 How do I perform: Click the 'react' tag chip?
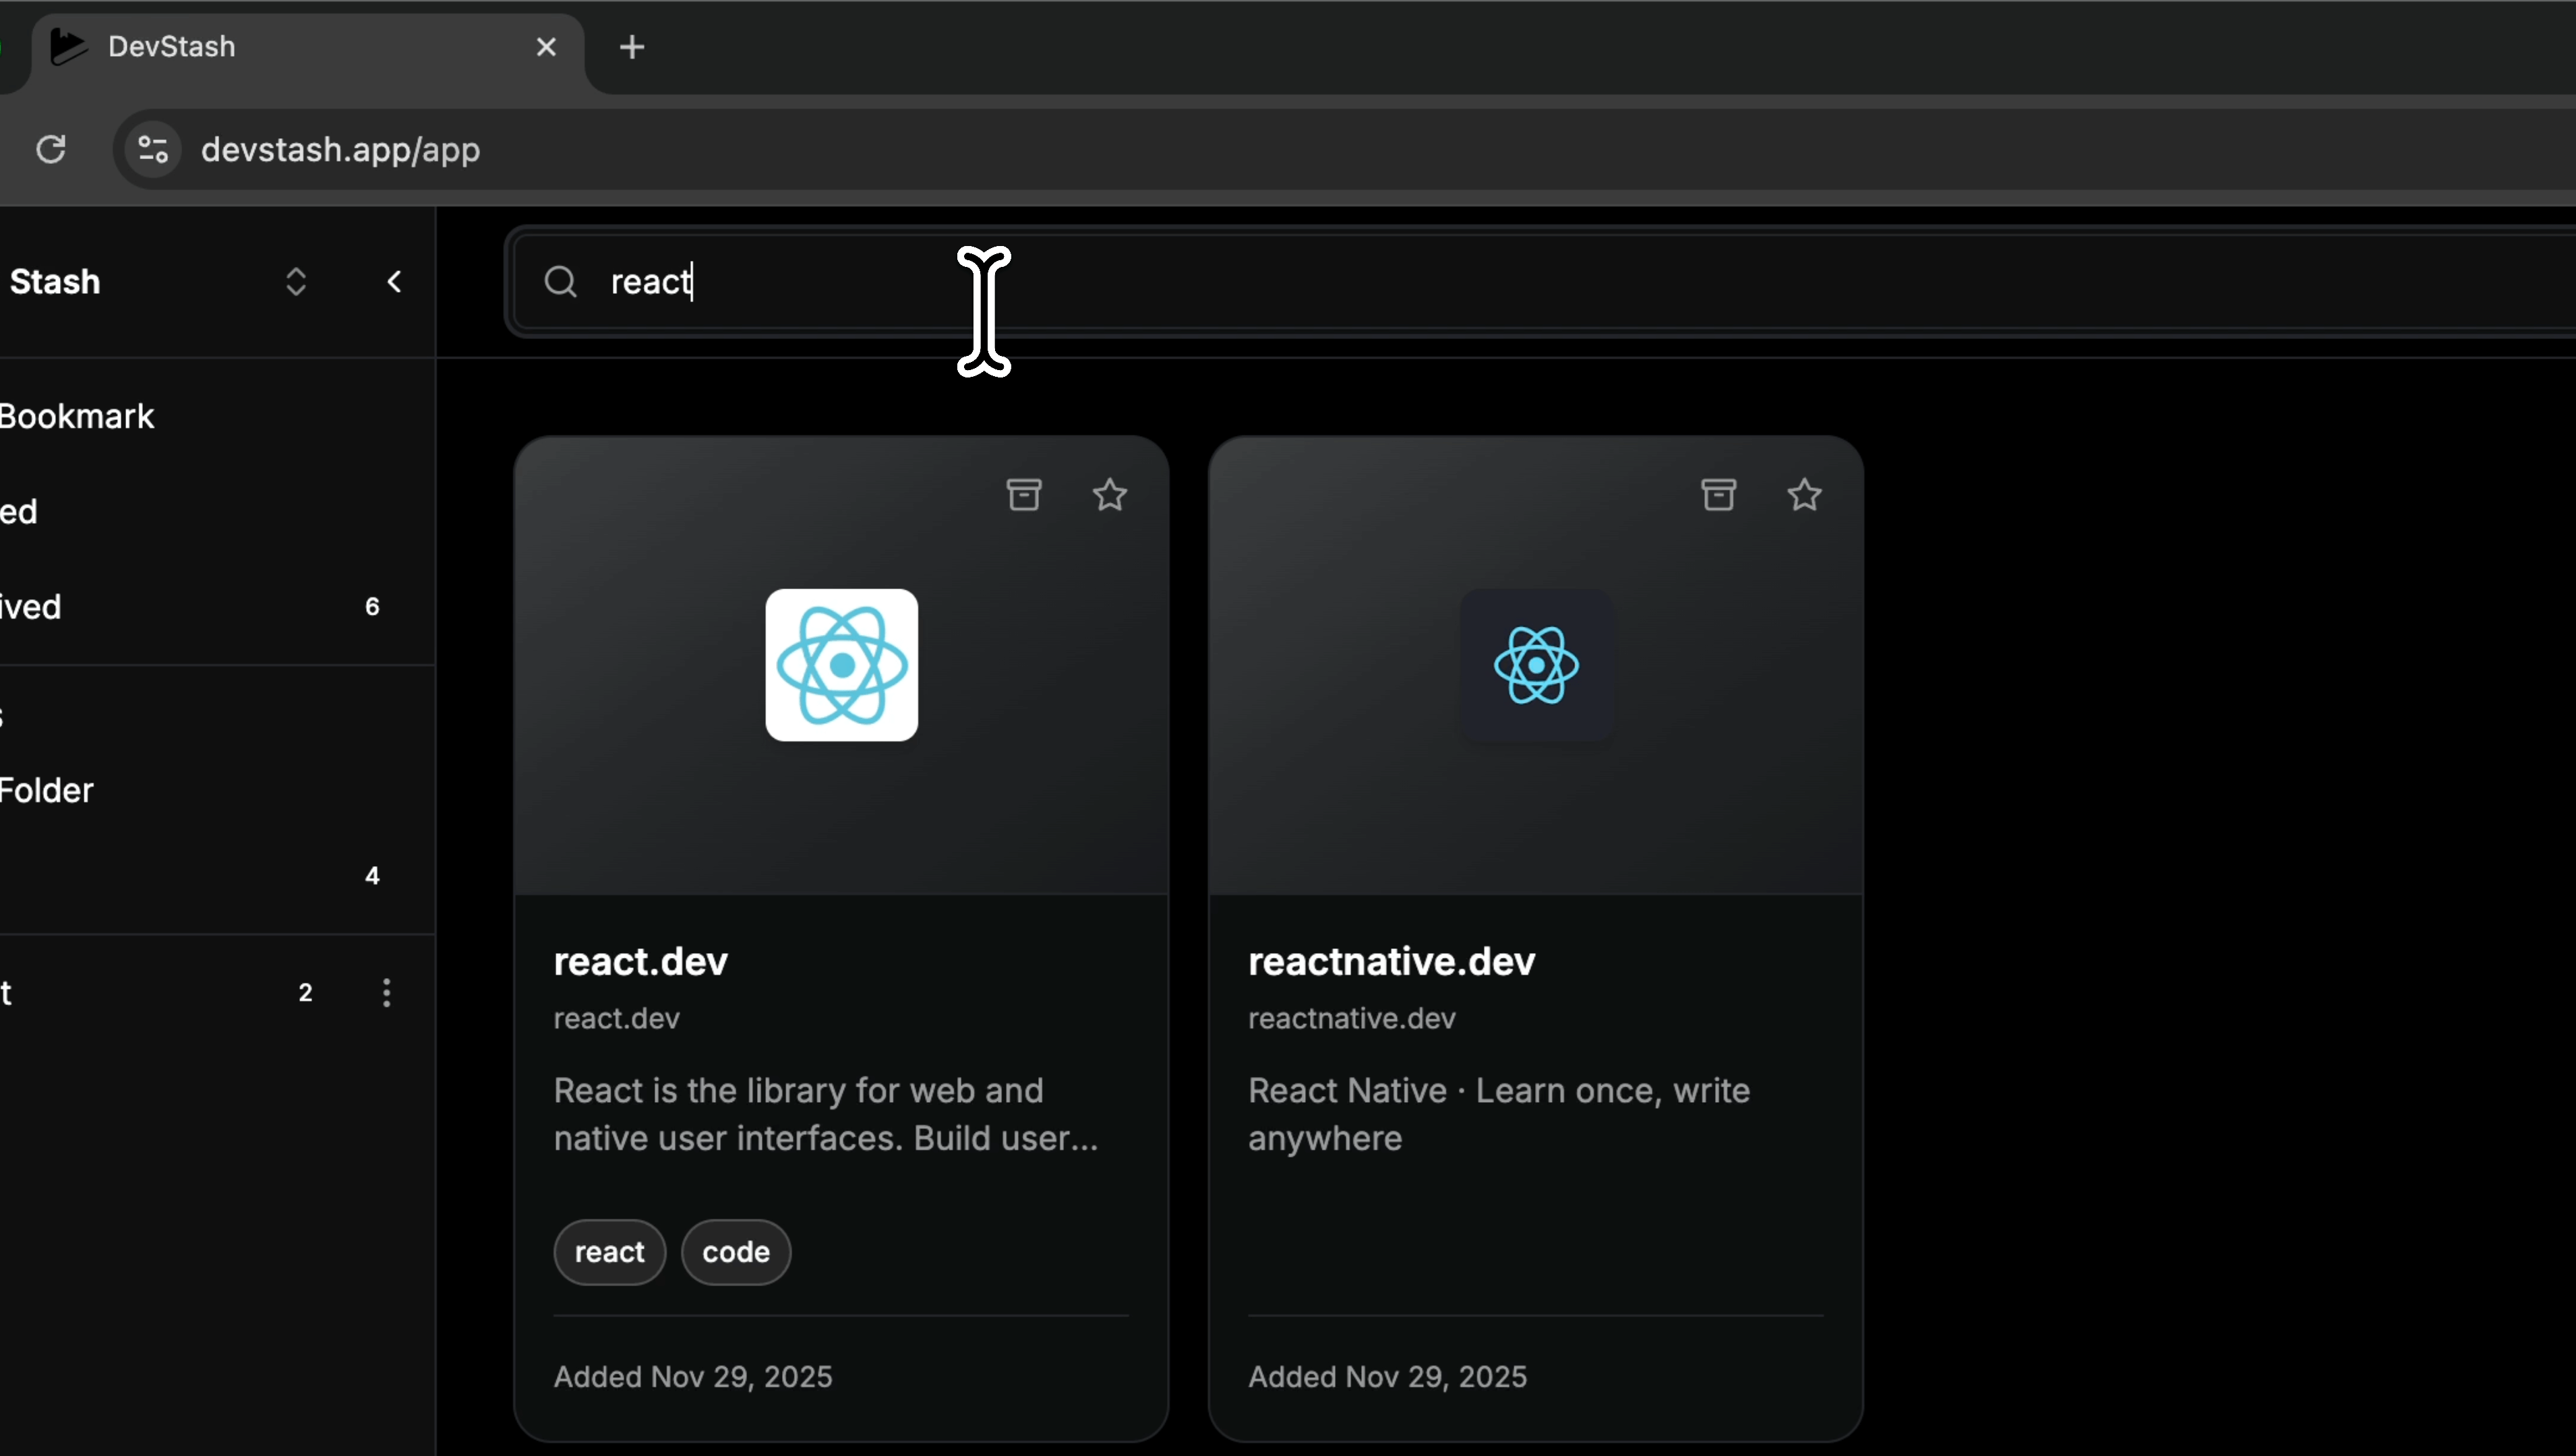click(609, 1252)
